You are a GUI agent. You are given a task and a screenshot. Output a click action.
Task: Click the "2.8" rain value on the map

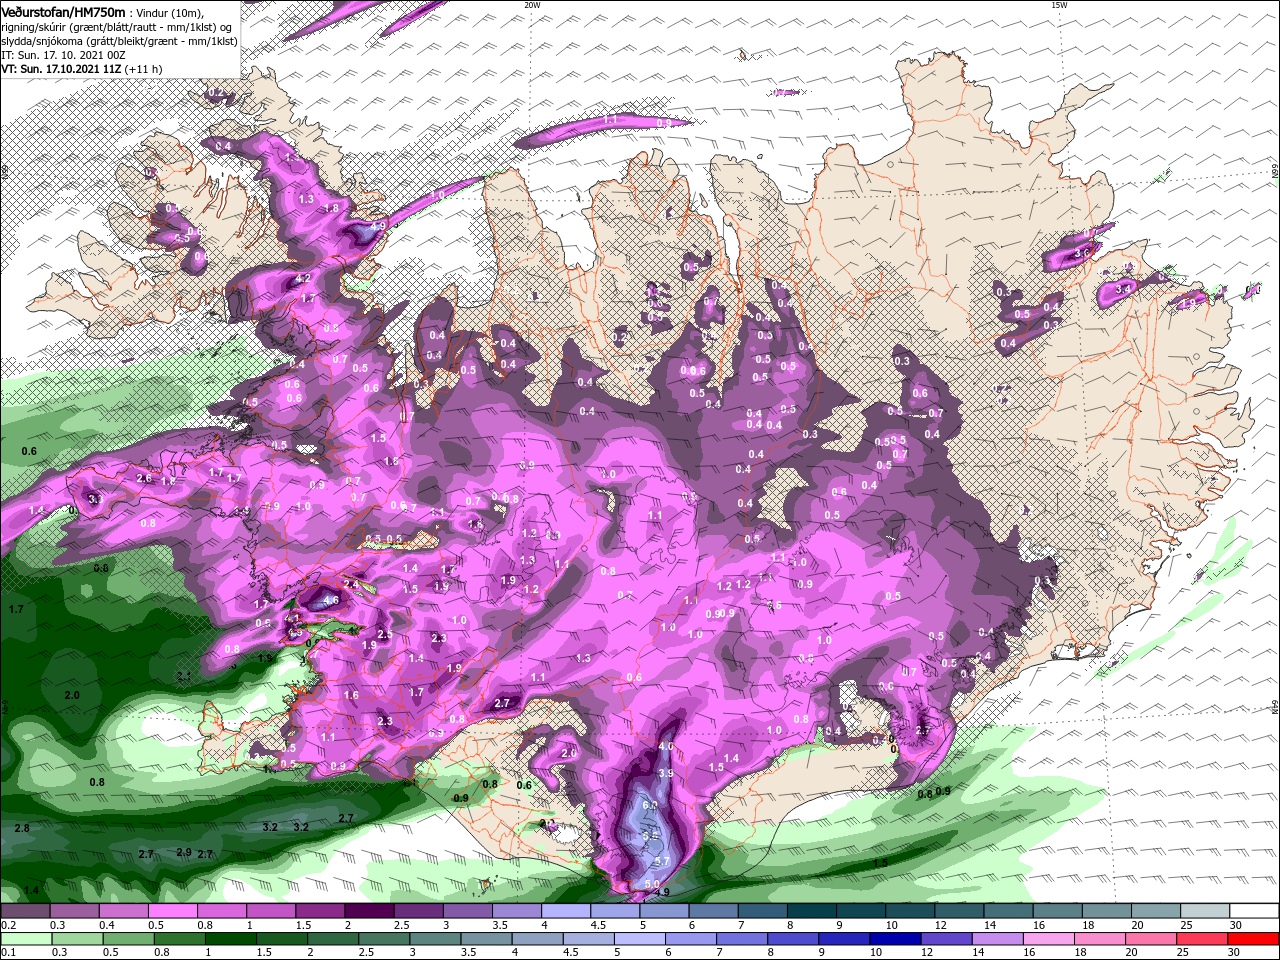(22, 828)
